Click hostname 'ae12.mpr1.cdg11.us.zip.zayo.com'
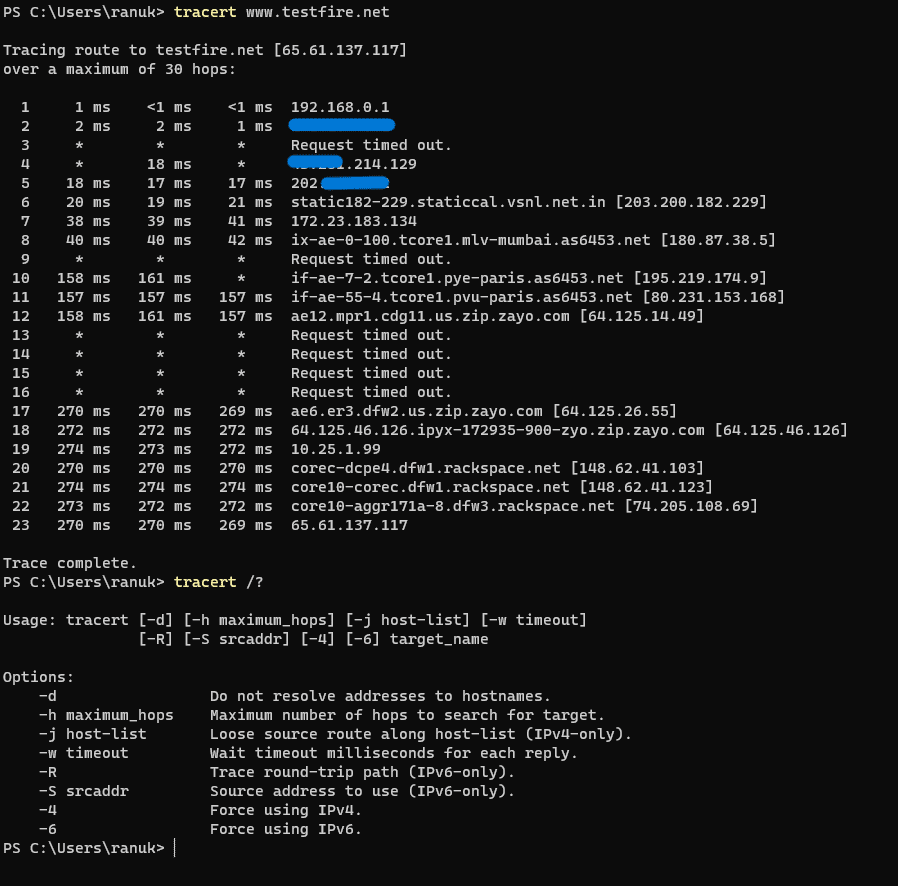898x886 pixels. pyautogui.click(x=430, y=316)
